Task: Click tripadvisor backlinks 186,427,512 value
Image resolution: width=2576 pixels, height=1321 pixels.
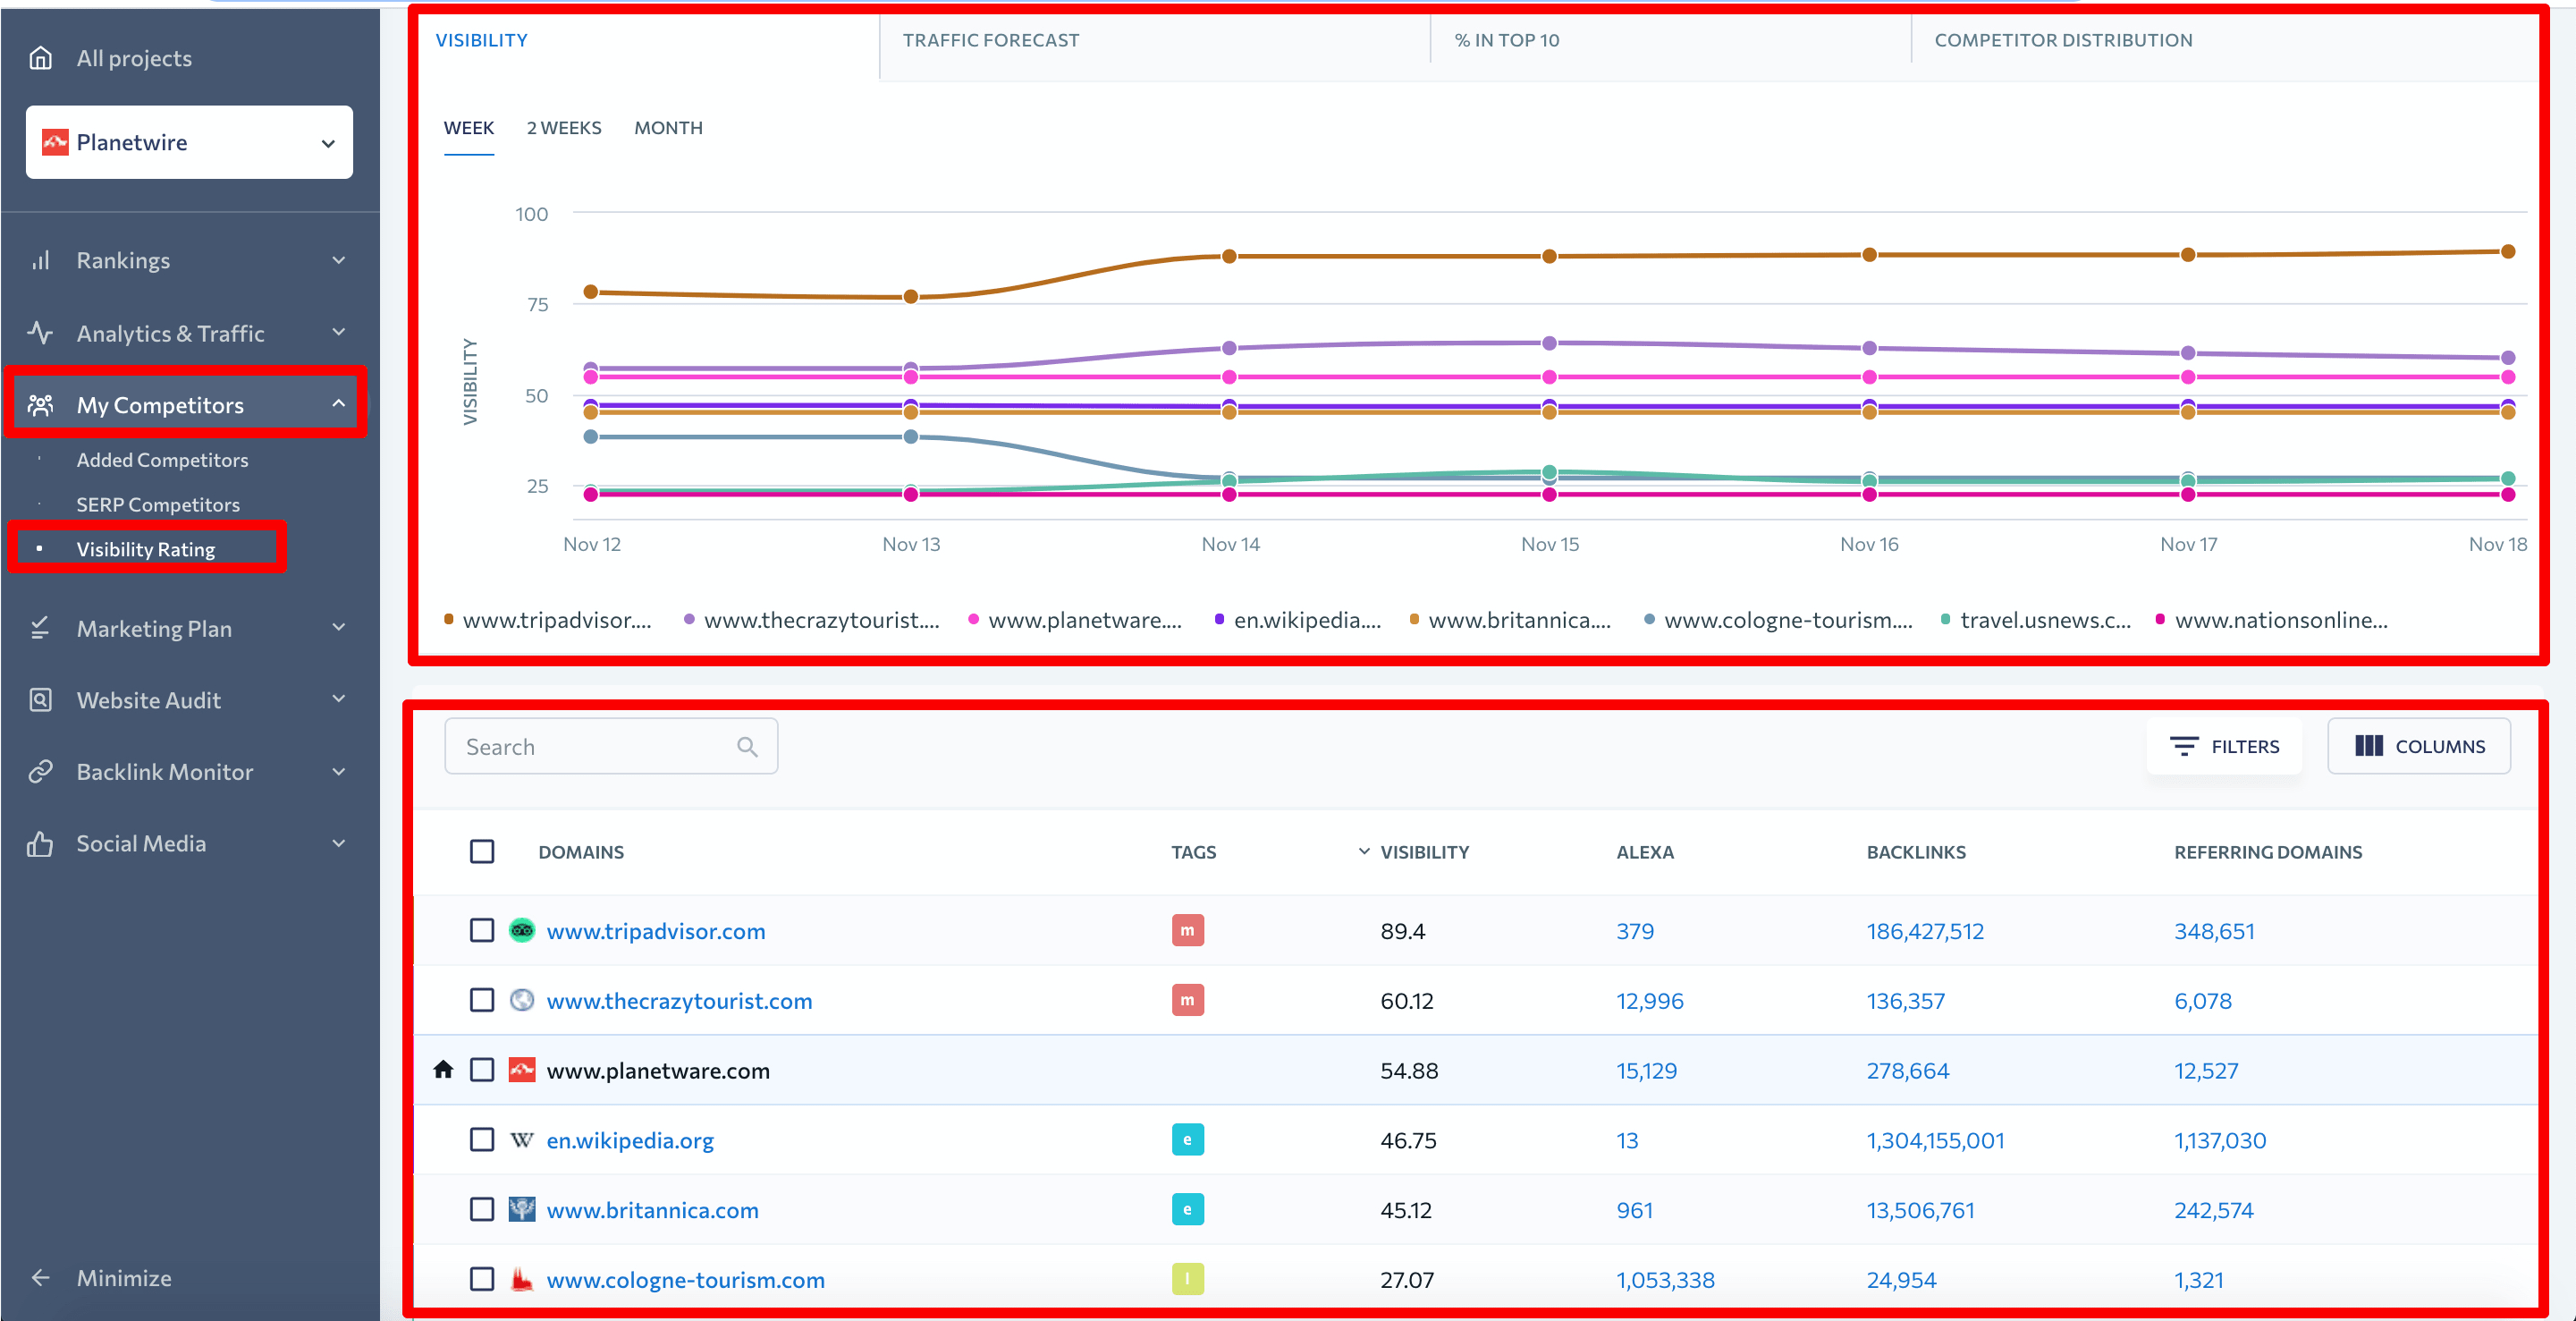Action: click(x=1925, y=931)
